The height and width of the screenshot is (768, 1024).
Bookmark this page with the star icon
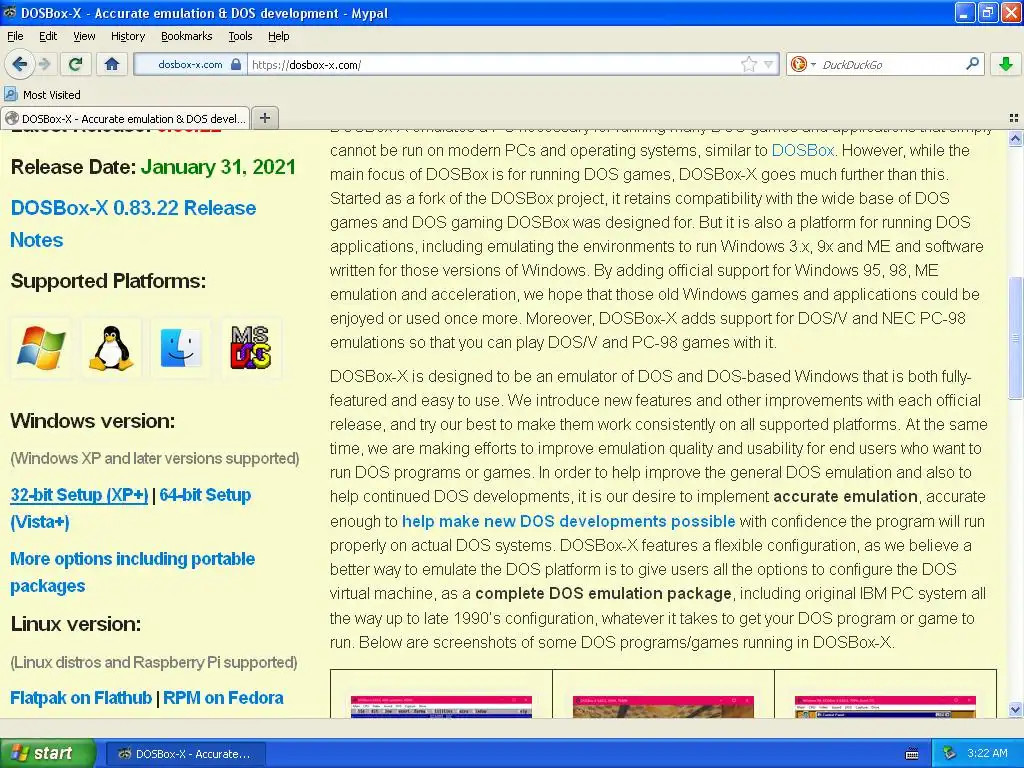[x=748, y=64]
